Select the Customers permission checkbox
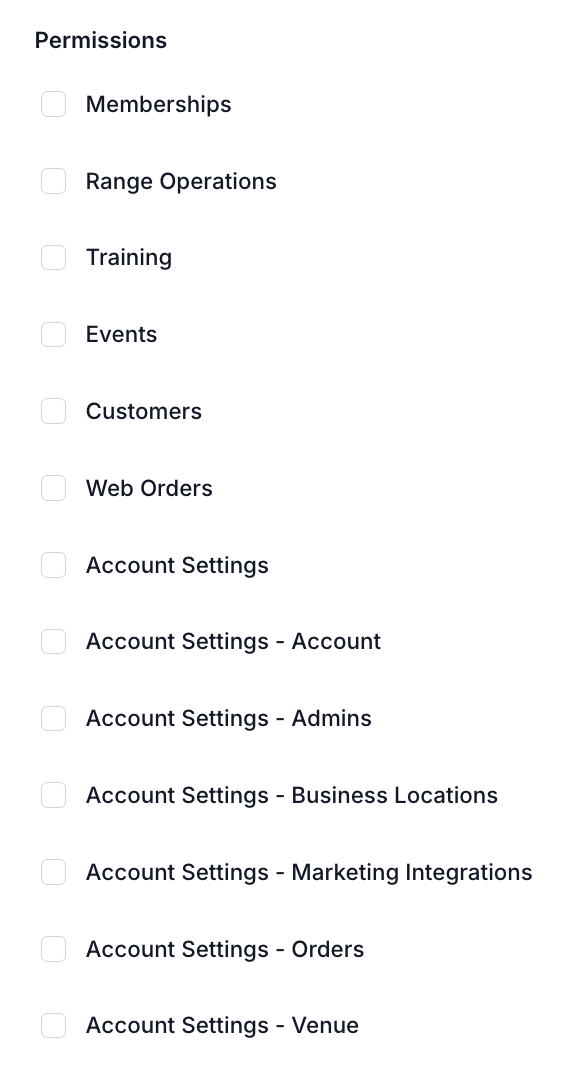 tap(53, 411)
